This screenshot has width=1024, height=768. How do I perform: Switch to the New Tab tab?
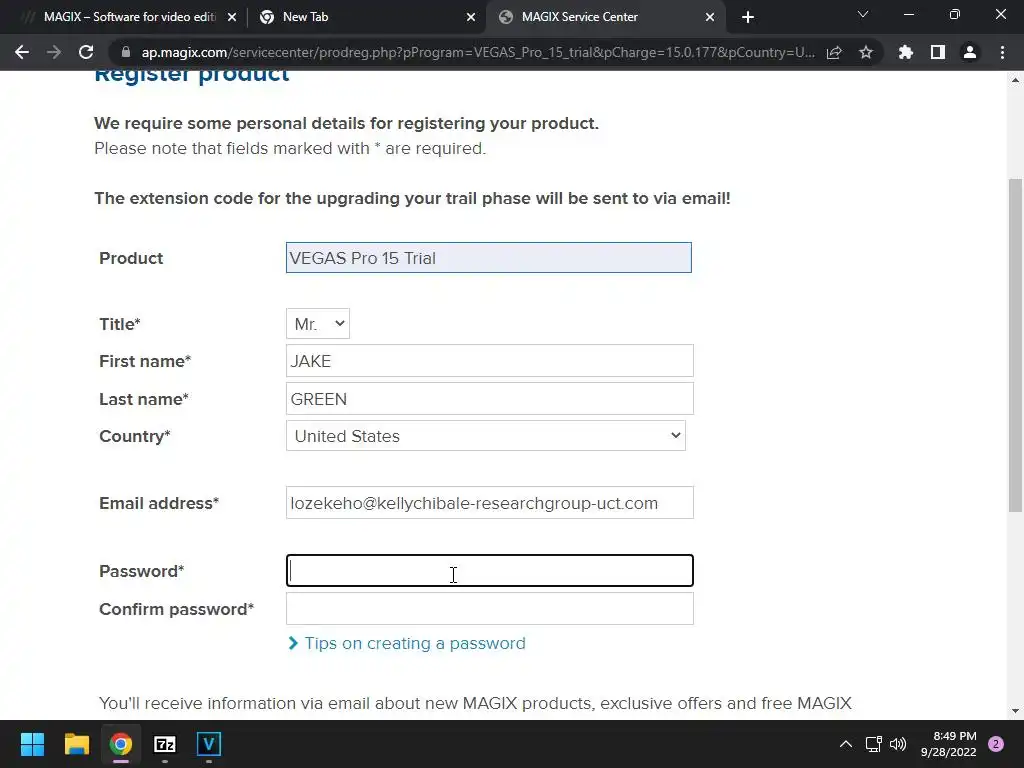(368, 17)
